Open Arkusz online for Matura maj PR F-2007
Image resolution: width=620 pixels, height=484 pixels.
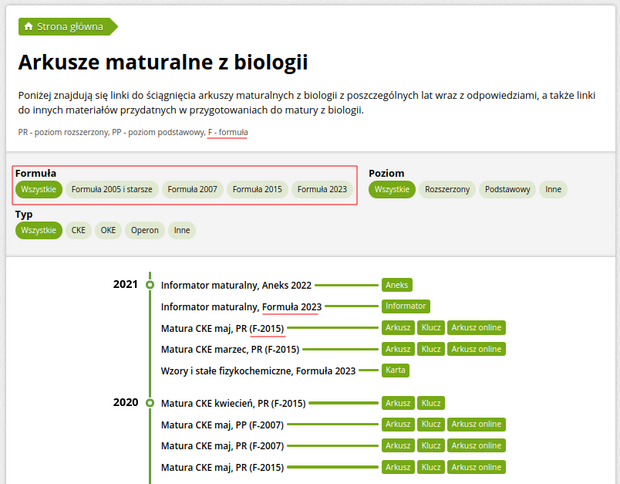coord(476,446)
